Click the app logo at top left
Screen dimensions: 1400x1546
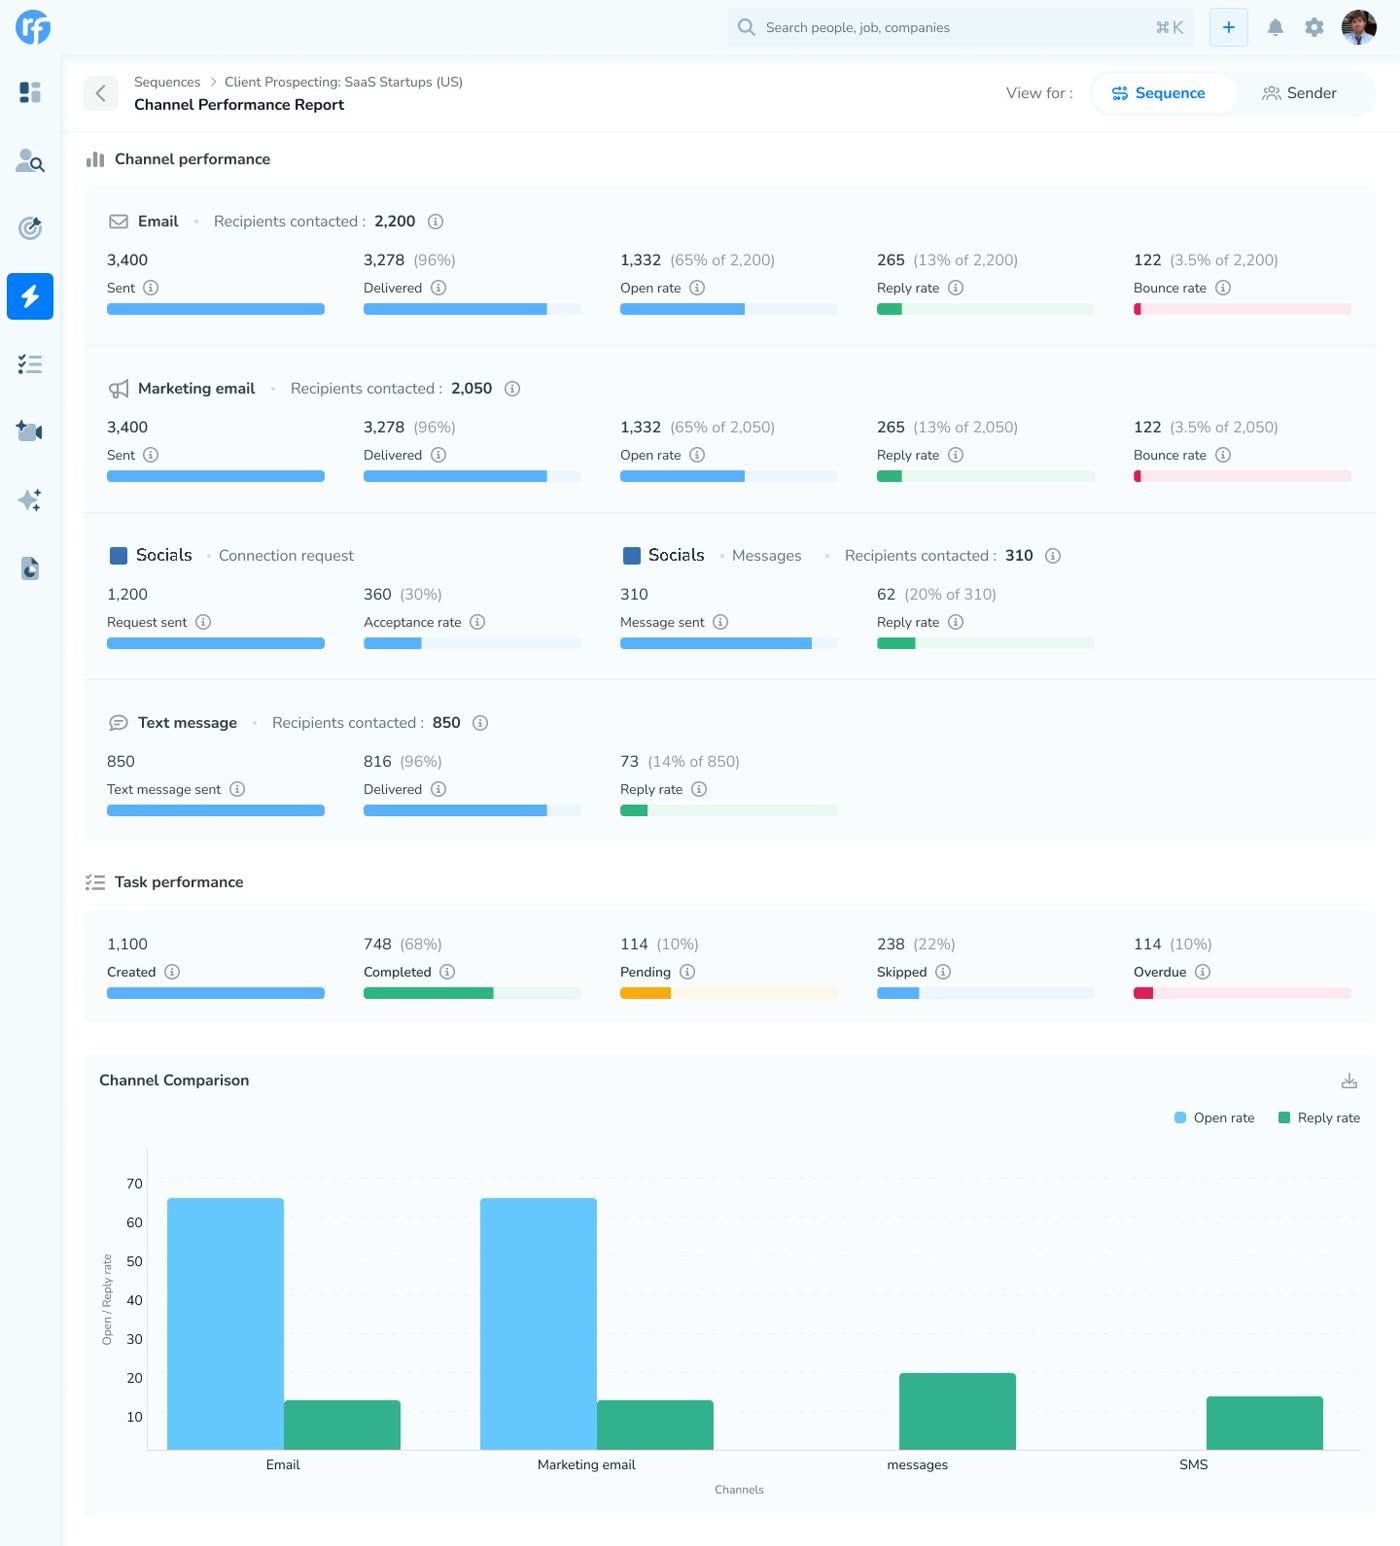point(33,28)
